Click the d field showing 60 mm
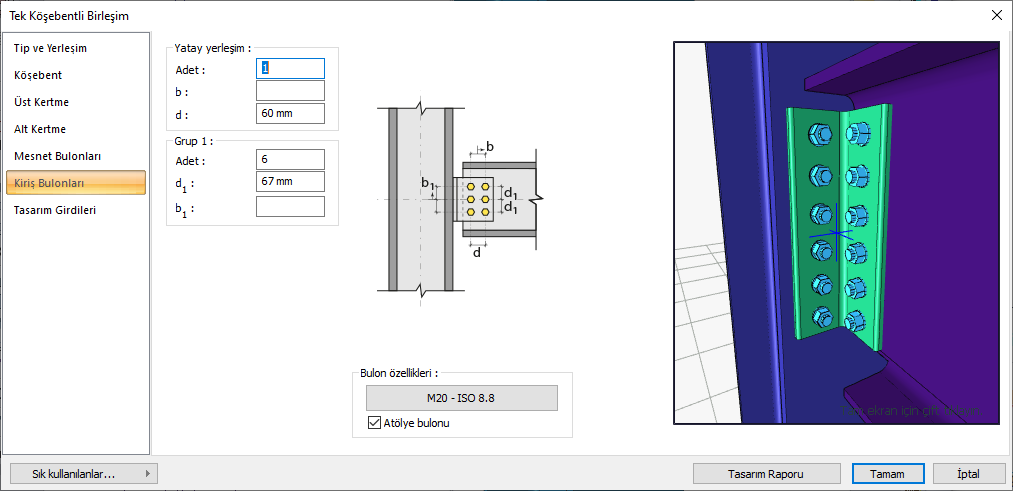Screen dimensions: 1013x491 (x=290, y=114)
